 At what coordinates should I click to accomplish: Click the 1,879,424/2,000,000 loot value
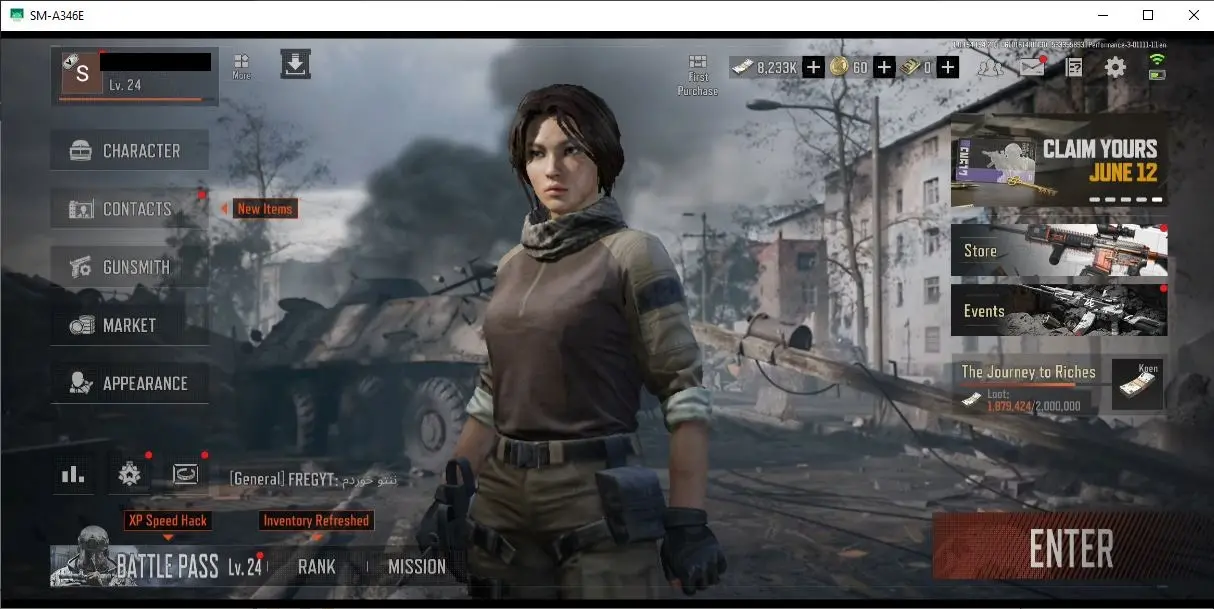[x=1033, y=406]
